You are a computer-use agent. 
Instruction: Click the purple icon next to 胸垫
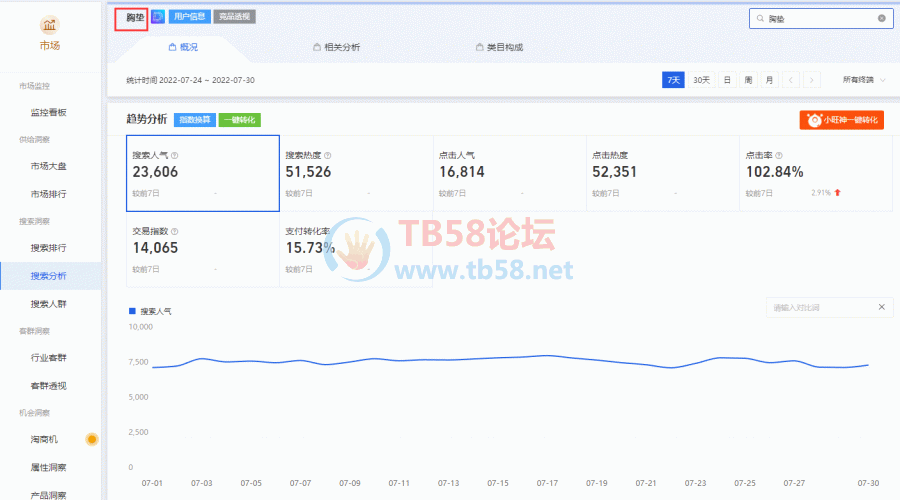[x=158, y=17]
